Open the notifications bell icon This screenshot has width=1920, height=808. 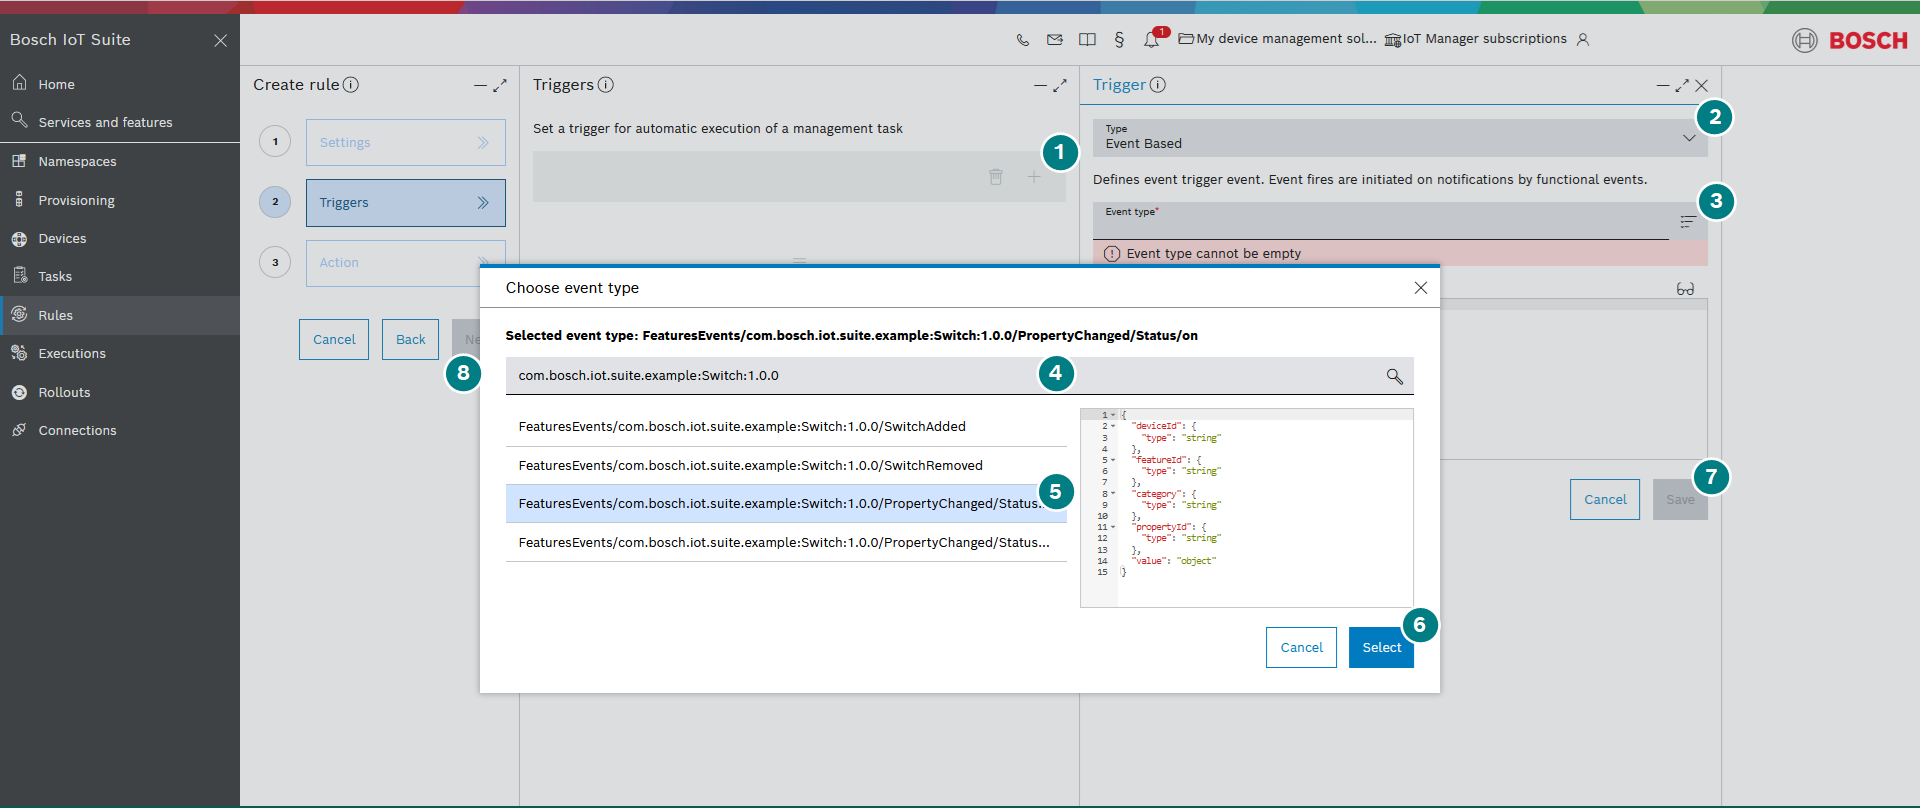1152,40
